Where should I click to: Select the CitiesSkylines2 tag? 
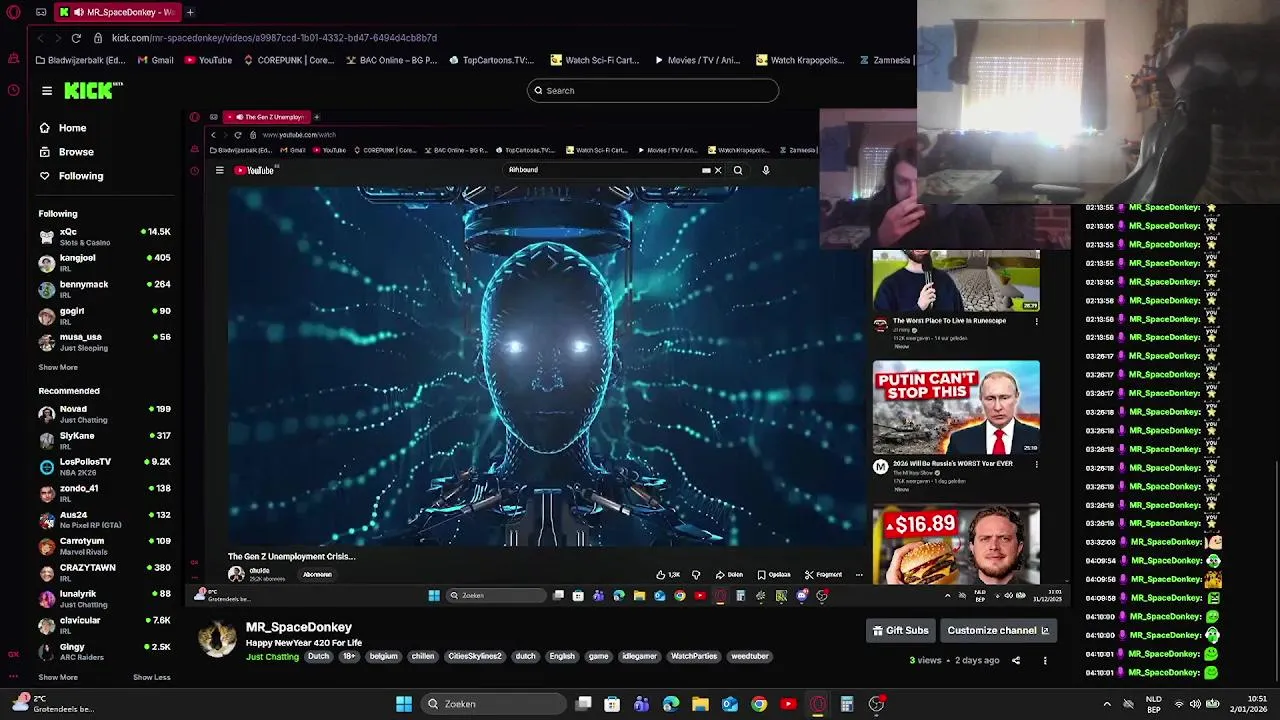pyautogui.click(x=474, y=657)
